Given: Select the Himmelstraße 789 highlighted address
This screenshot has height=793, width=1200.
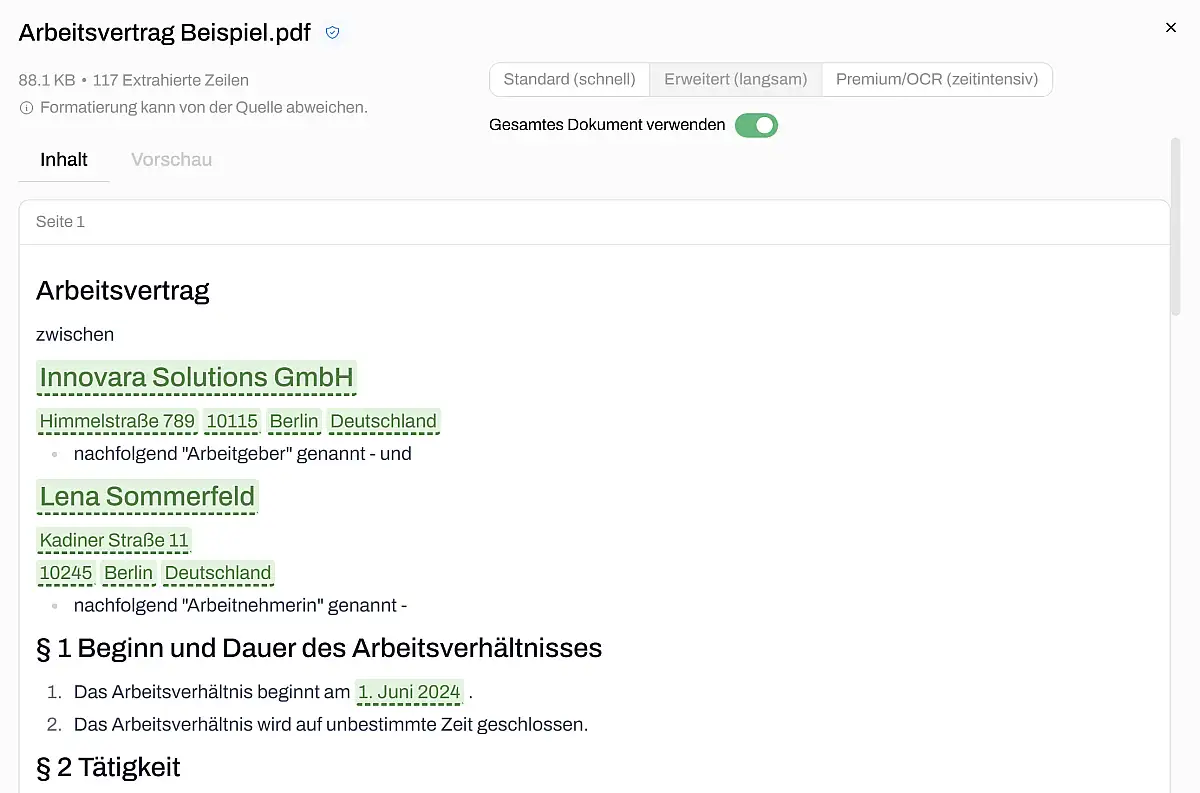Looking at the screenshot, I should coord(117,421).
